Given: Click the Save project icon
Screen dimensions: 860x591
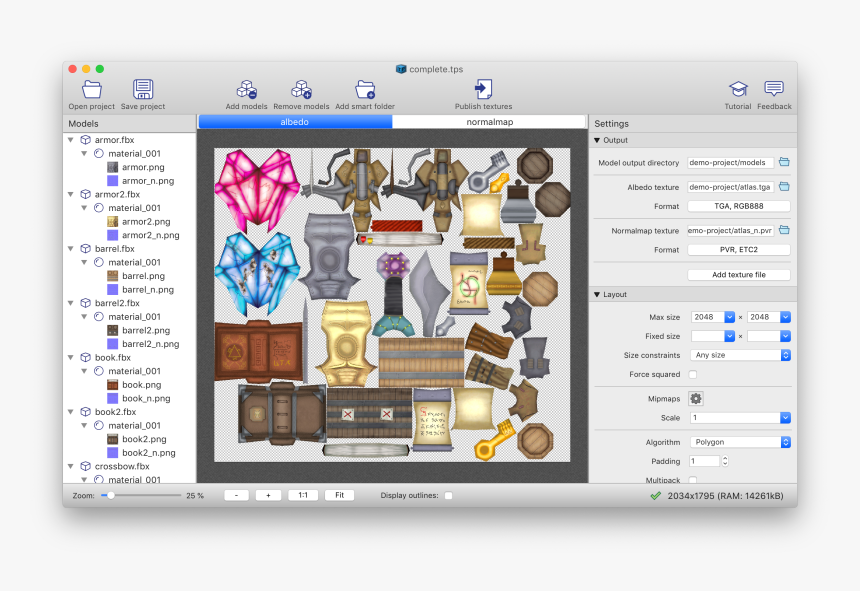Looking at the screenshot, I should (x=143, y=89).
